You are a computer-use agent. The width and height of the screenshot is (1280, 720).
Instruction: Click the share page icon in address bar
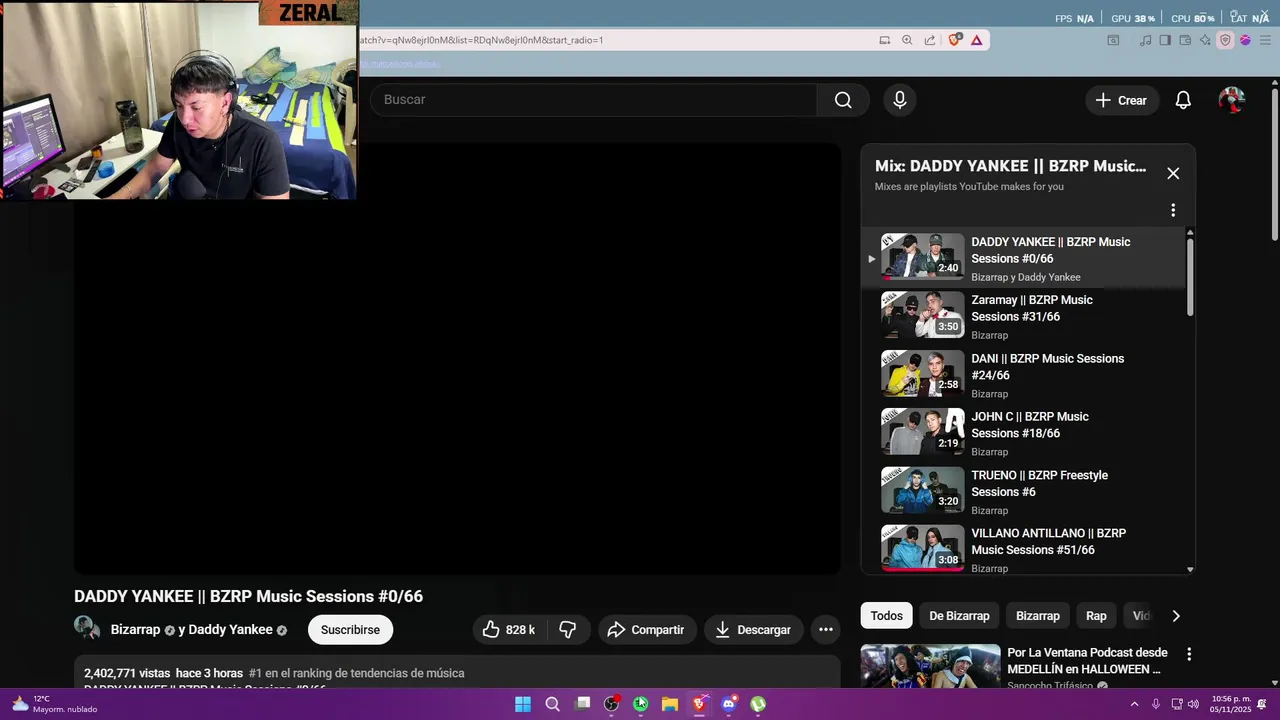(x=930, y=40)
